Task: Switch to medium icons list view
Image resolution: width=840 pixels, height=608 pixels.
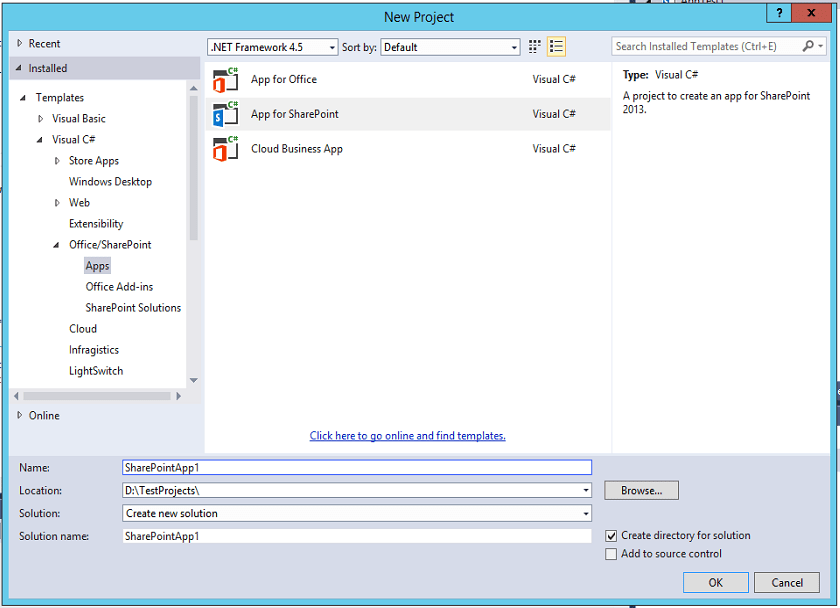Action: click(x=557, y=47)
